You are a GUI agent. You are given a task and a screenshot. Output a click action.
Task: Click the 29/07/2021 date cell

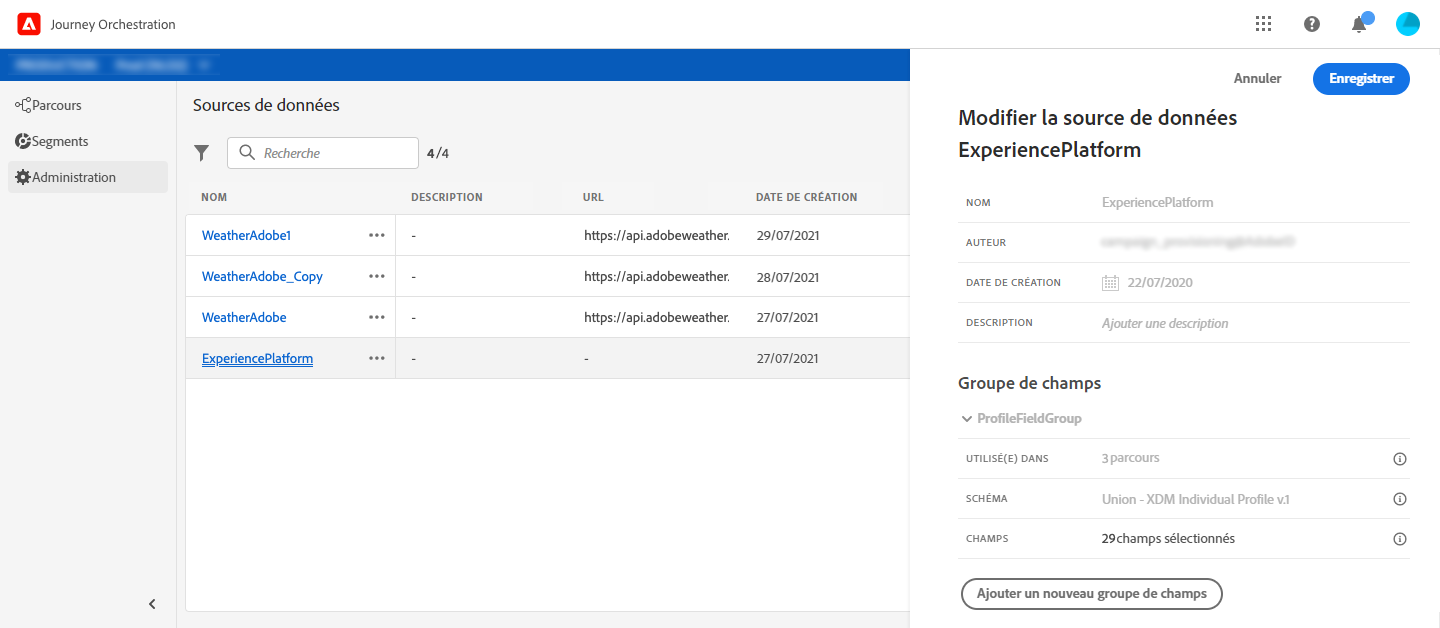pos(787,235)
